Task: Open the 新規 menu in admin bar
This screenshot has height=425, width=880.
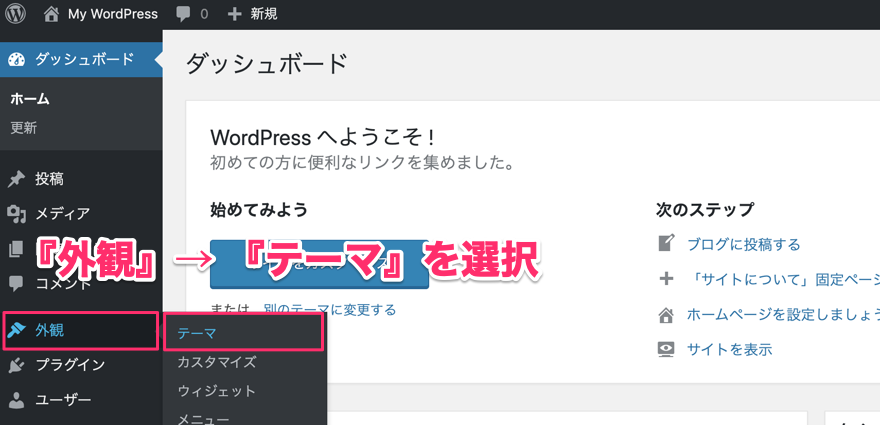Action: pyautogui.click(x=264, y=14)
